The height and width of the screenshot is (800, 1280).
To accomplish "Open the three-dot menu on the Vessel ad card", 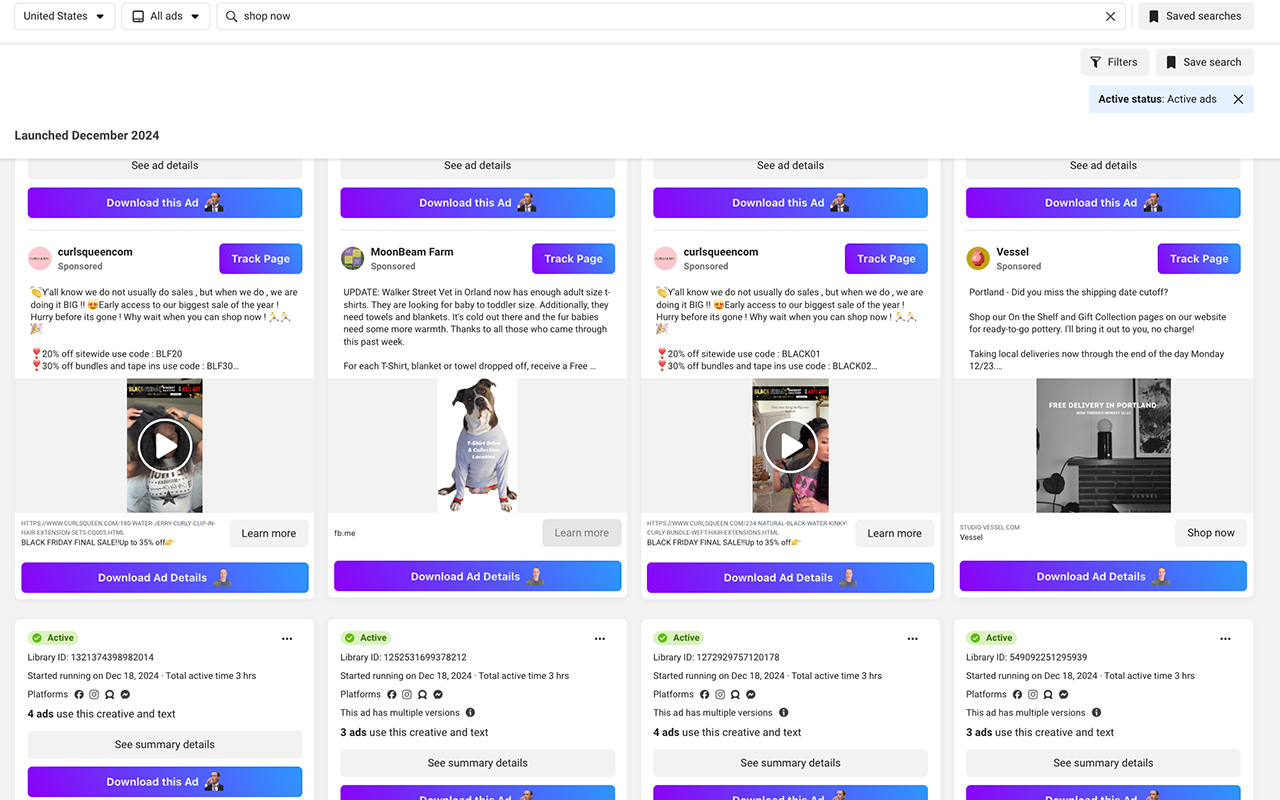I will [x=1225, y=638].
